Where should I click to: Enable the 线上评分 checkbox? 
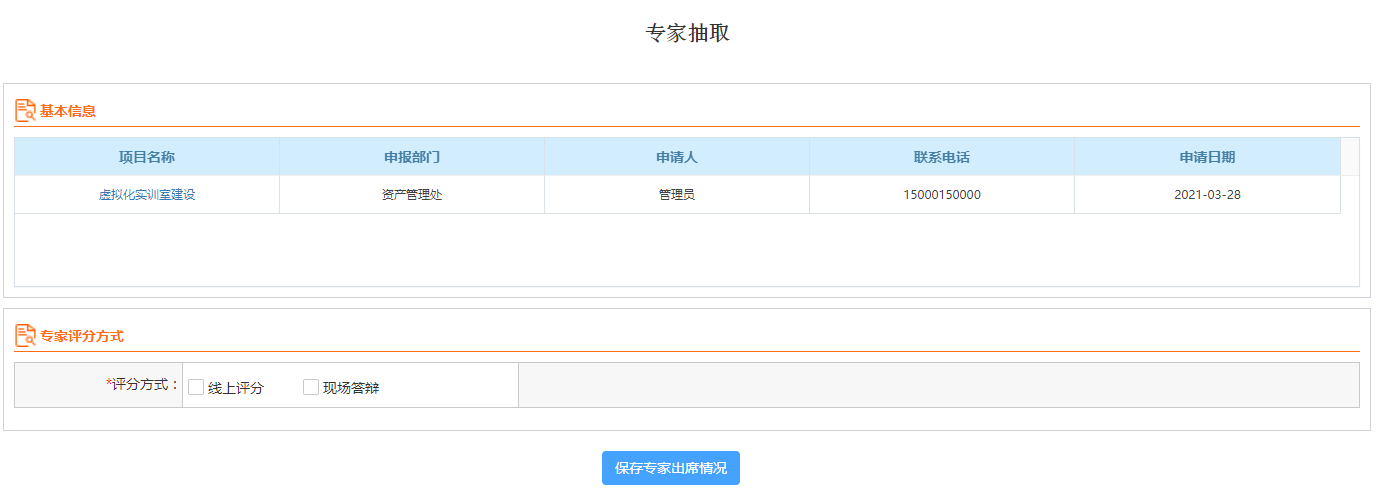196,387
